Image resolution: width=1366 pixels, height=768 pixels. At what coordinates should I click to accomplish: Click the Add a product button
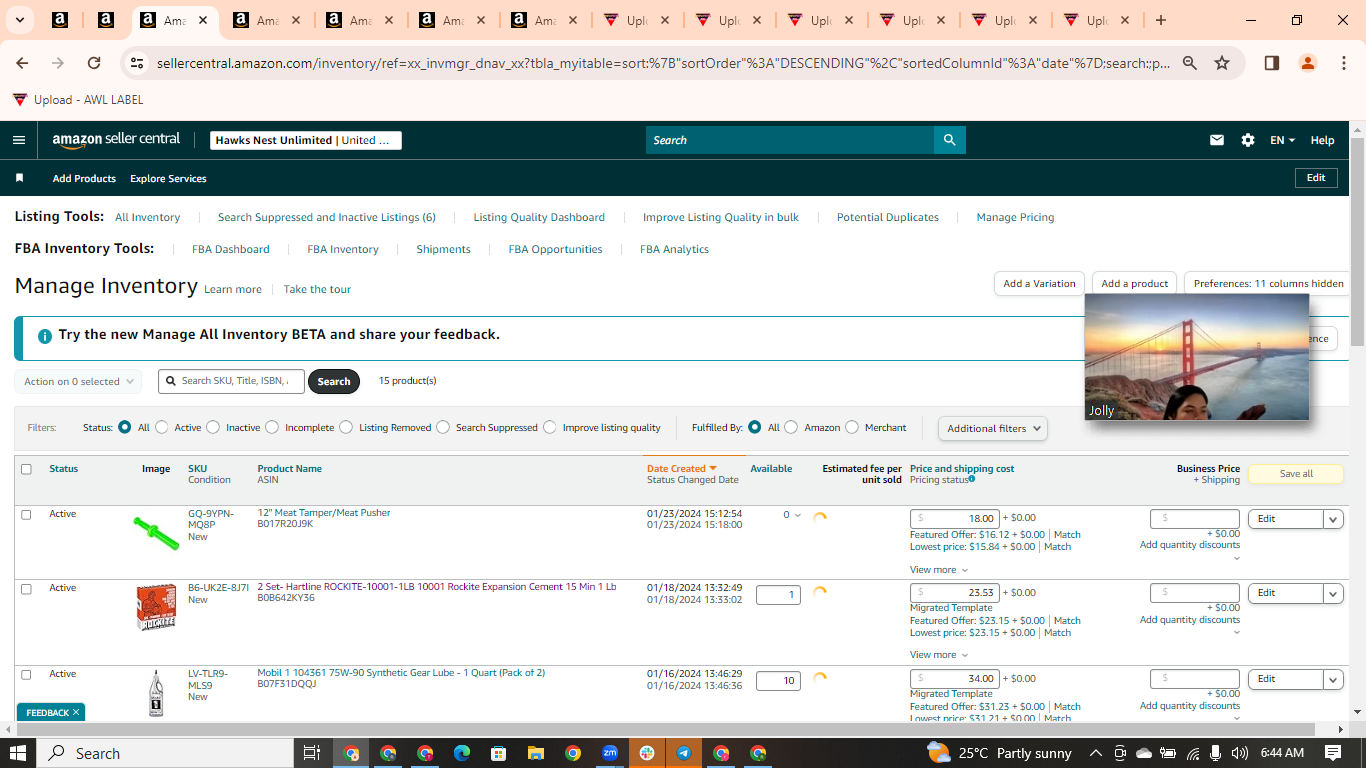click(x=1134, y=283)
